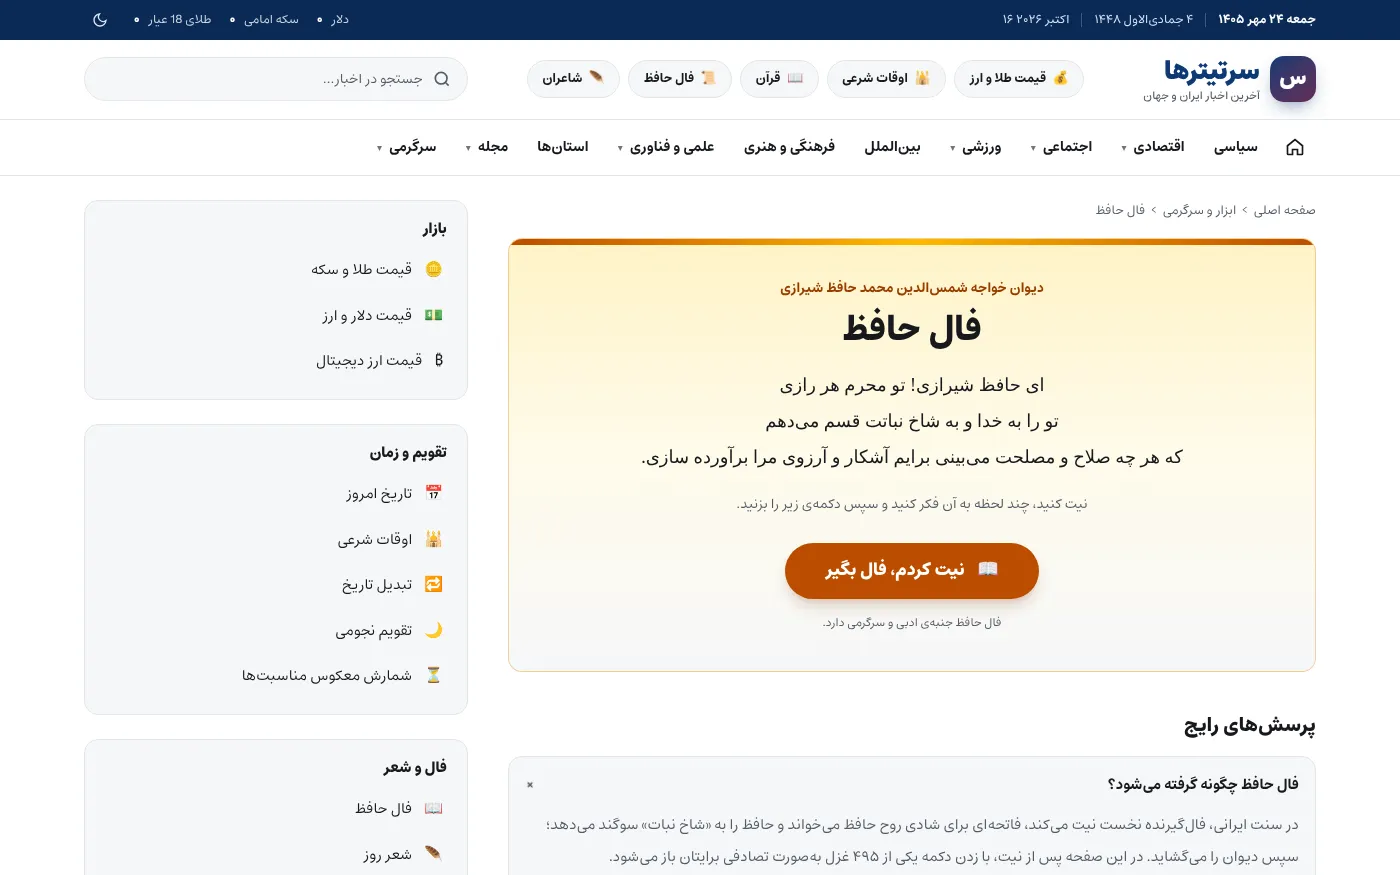Open the قیمت ارز دیجیتال sidebar link
This screenshot has width=1400, height=875.
click(x=369, y=360)
